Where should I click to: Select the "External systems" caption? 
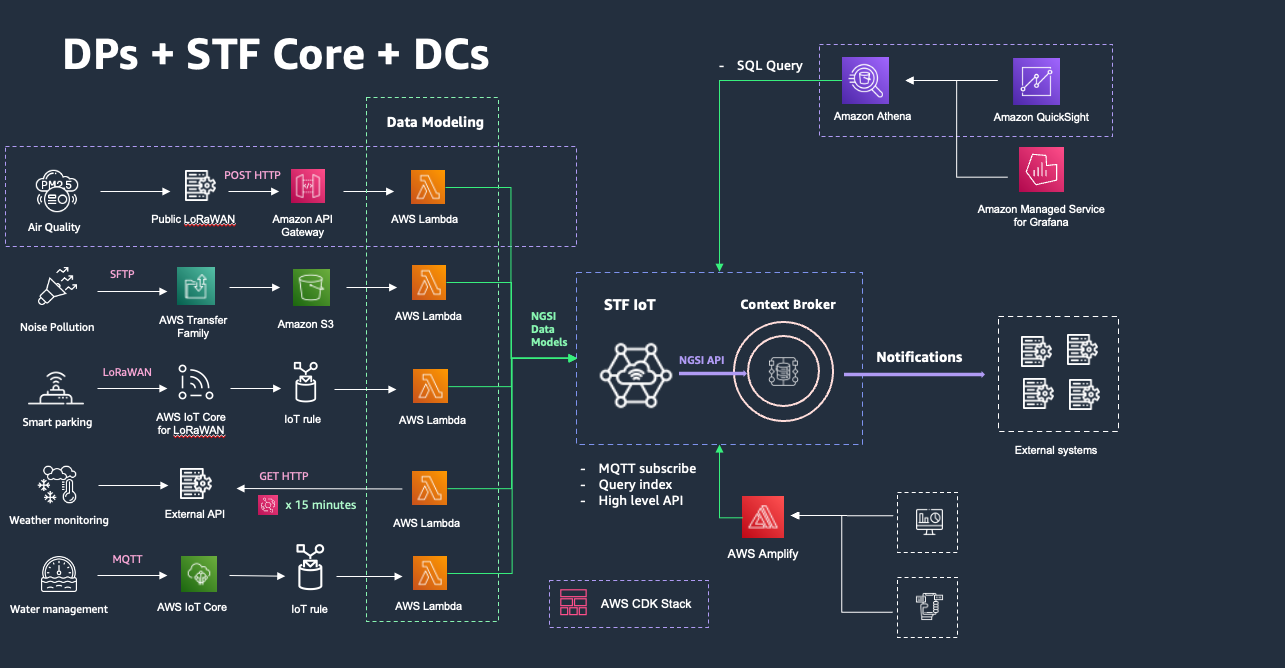1056,450
